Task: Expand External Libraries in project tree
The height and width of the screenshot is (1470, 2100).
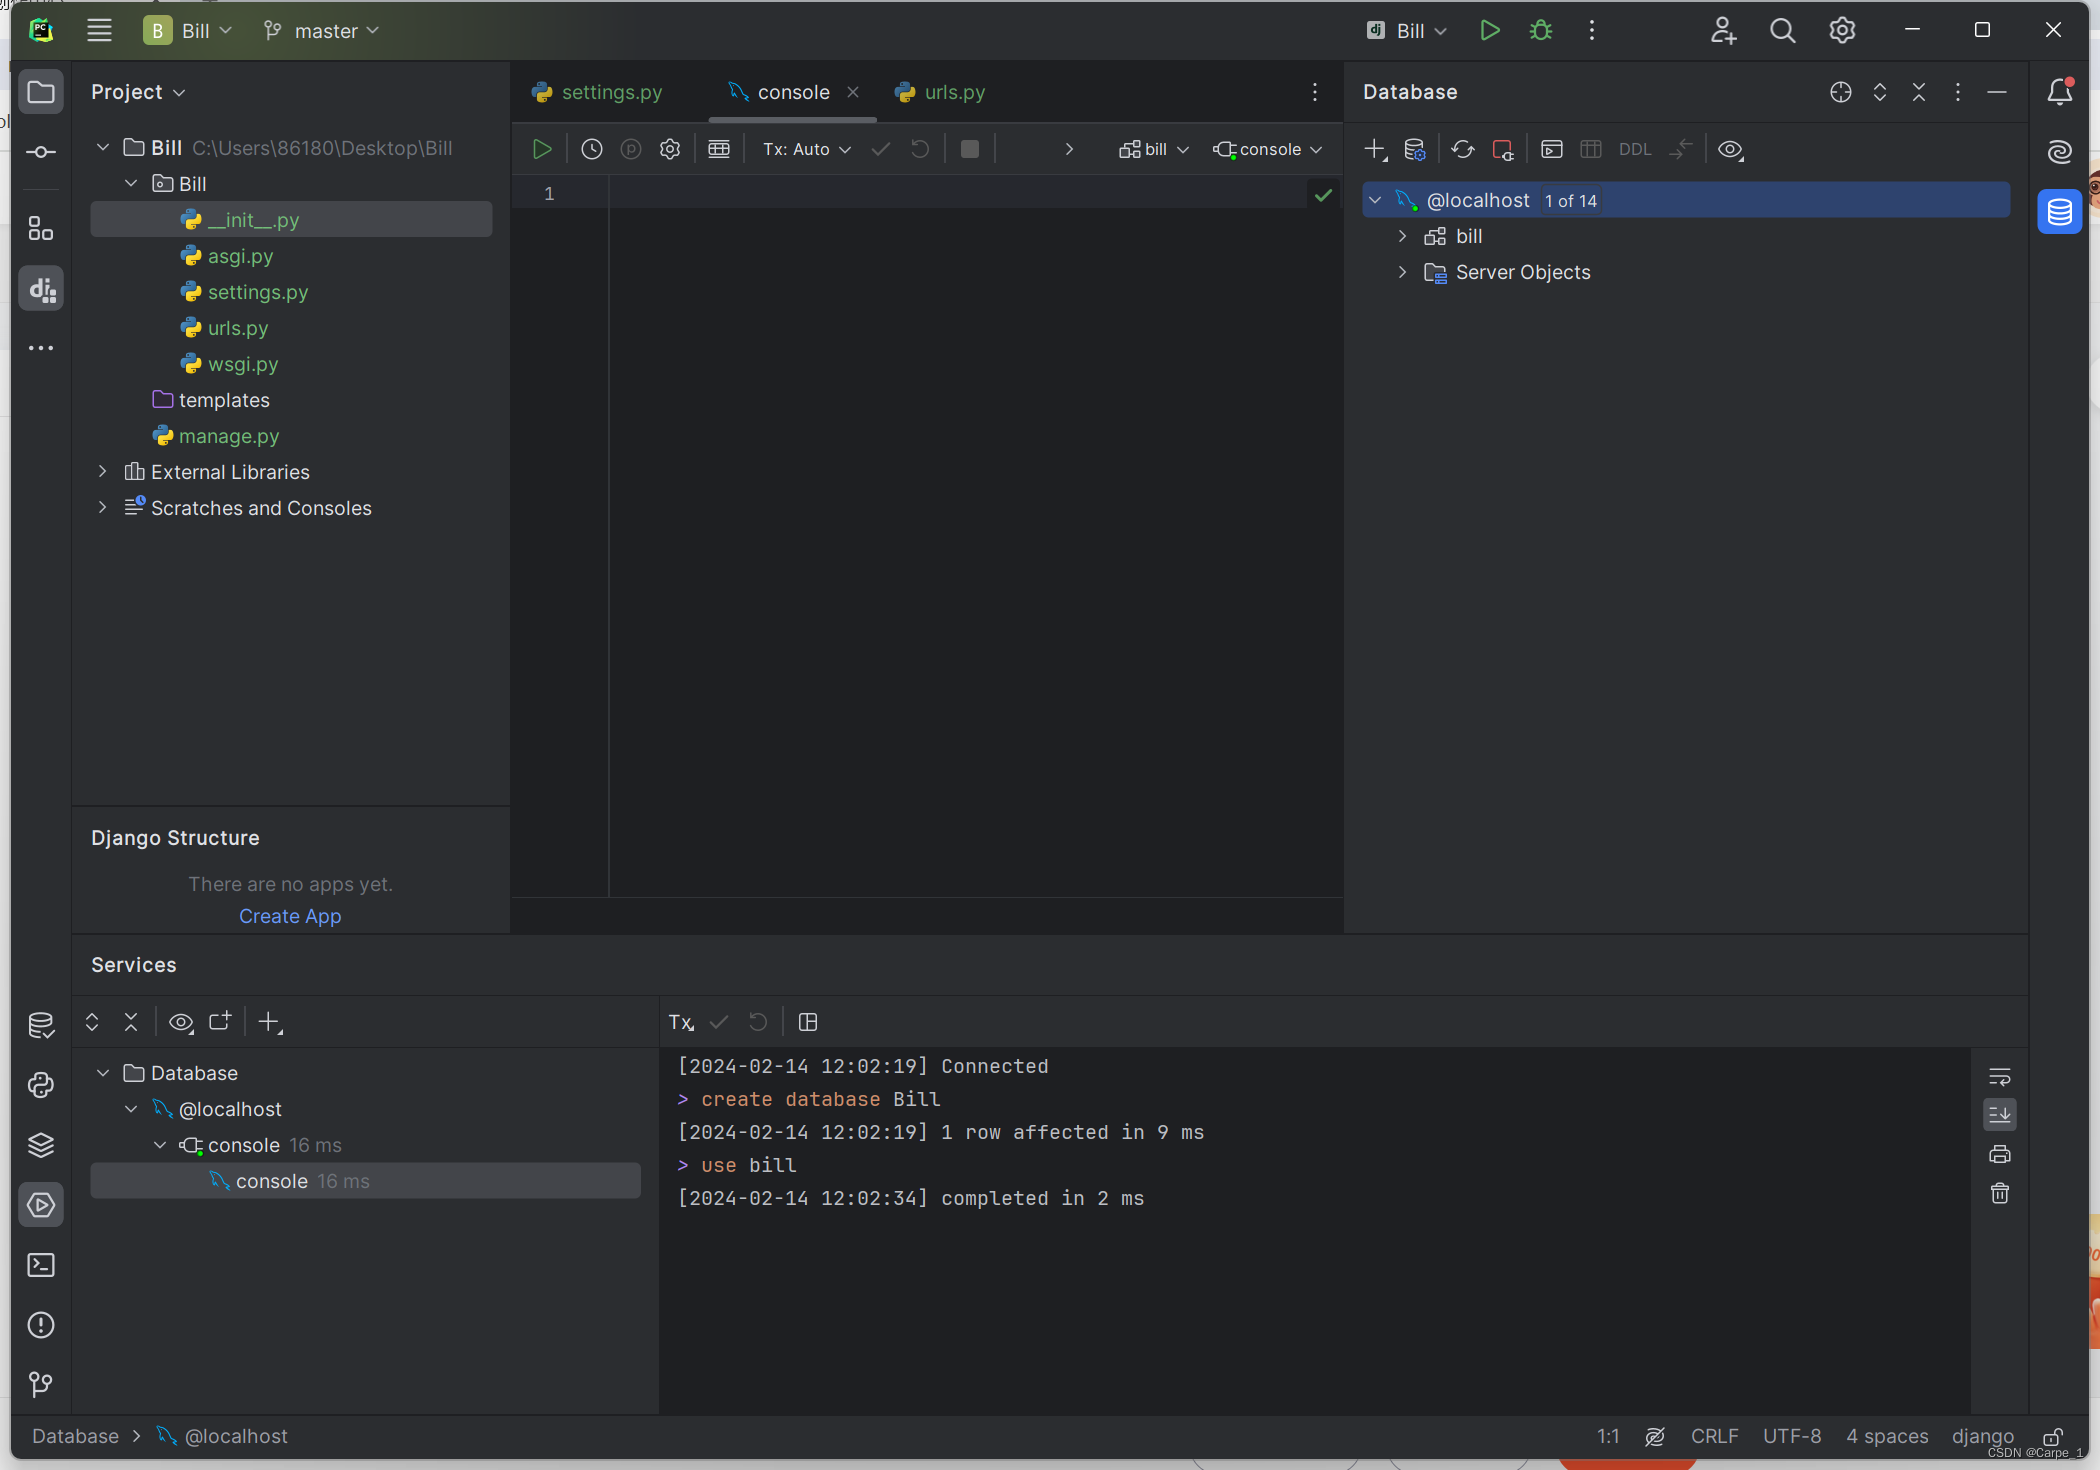Action: 102,472
